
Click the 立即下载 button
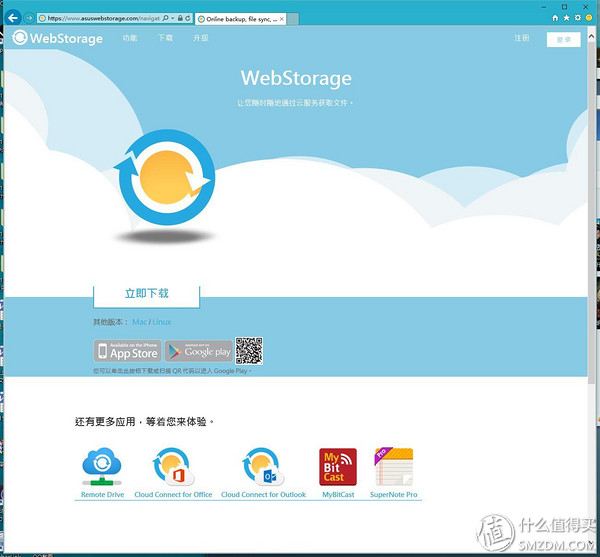[147, 295]
